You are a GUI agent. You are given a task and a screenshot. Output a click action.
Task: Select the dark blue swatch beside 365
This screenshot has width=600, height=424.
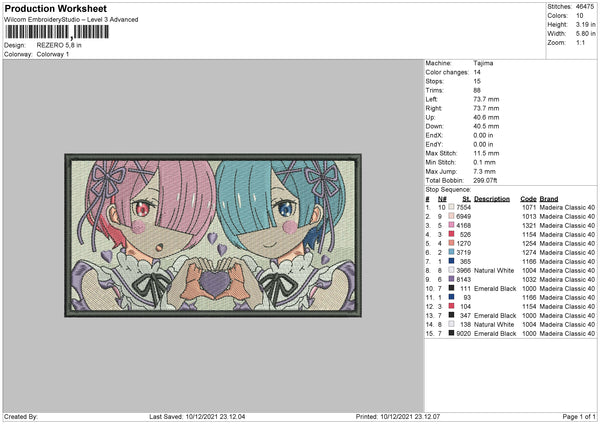pos(452,261)
